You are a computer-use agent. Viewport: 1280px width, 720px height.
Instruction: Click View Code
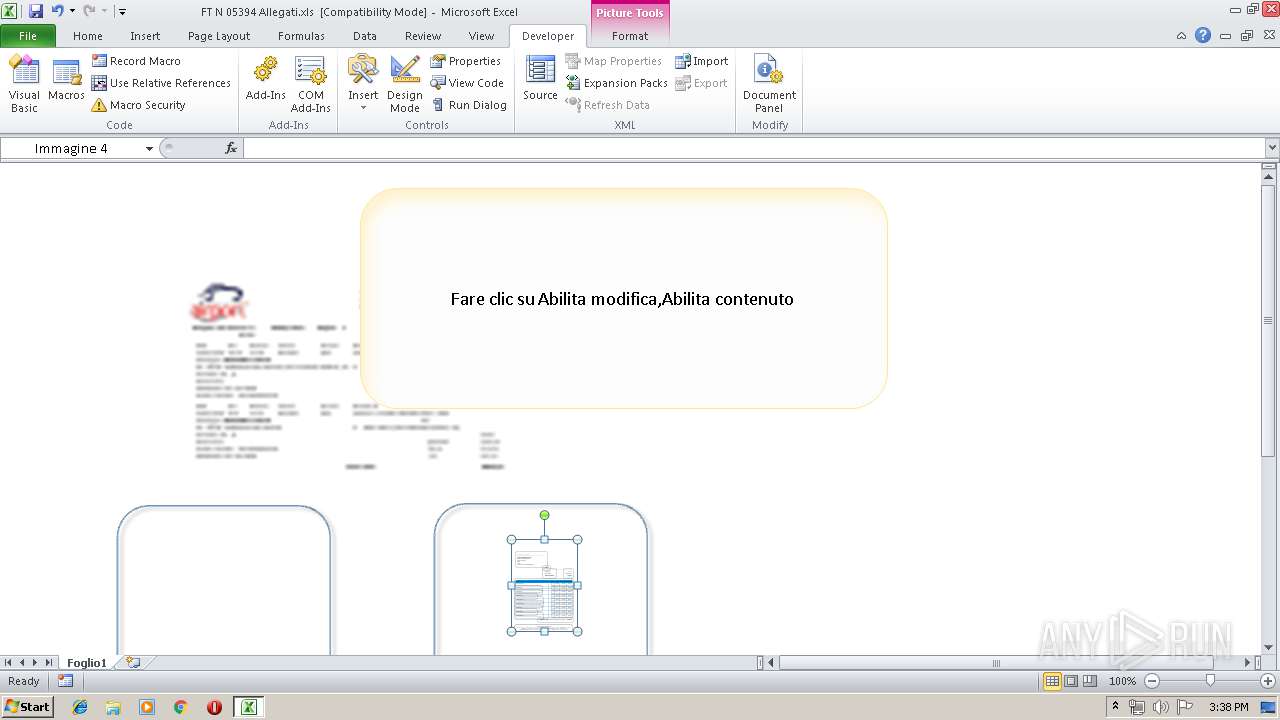tap(467, 83)
